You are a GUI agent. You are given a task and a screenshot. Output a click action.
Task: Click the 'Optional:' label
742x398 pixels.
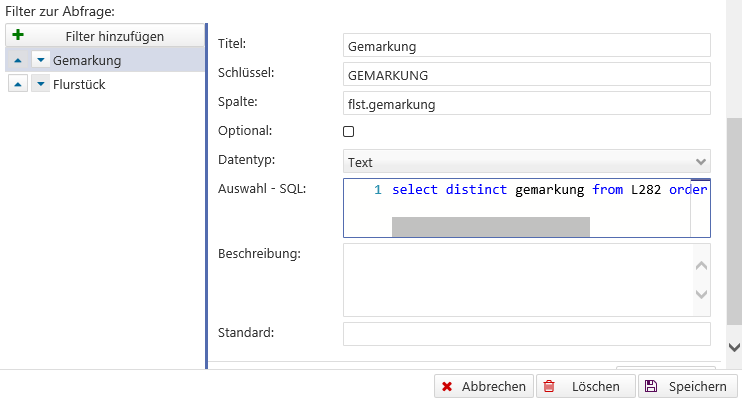click(x=245, y=131)
